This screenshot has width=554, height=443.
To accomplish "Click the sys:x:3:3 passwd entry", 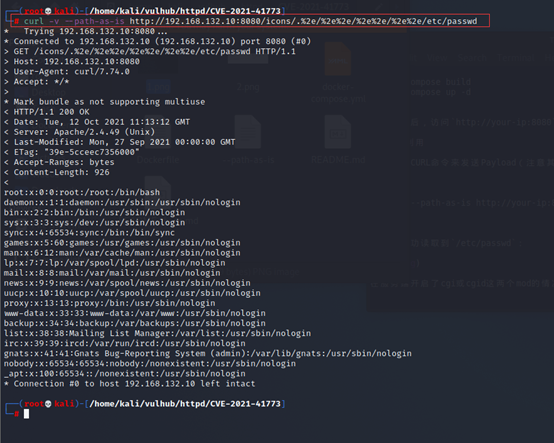I will tap(94, 223).
